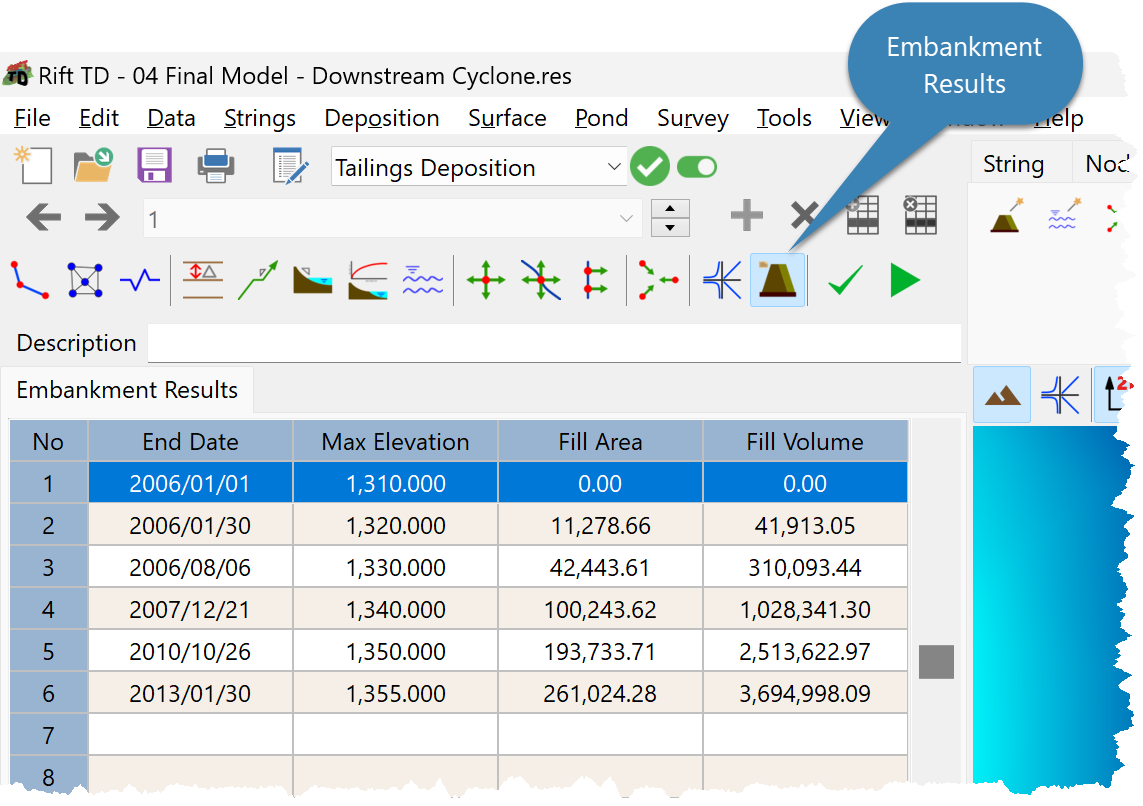Click the green Run play button
The width and height of the screenshot is (1143, 806).
click(x=905, y=280)
